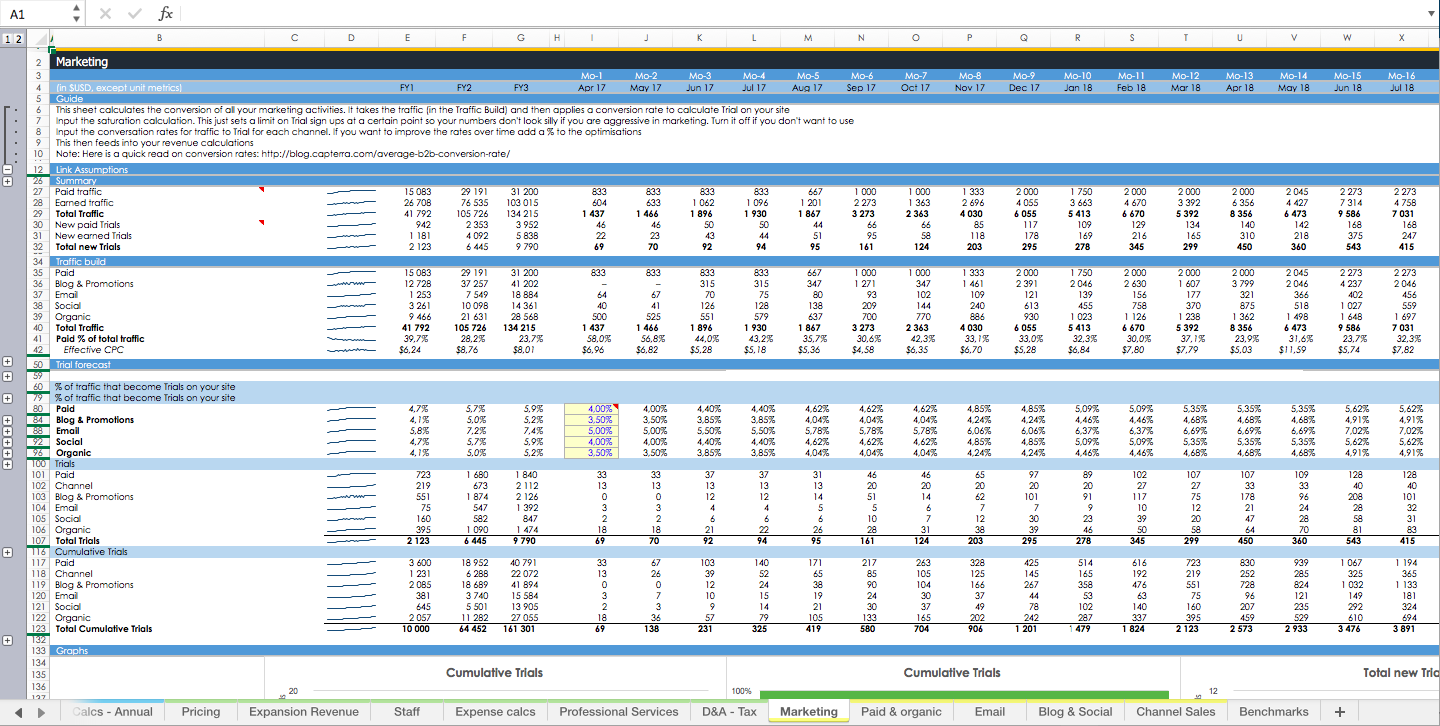
Task: Go to next sheet with right arrow
Action: tap(42, 712)
